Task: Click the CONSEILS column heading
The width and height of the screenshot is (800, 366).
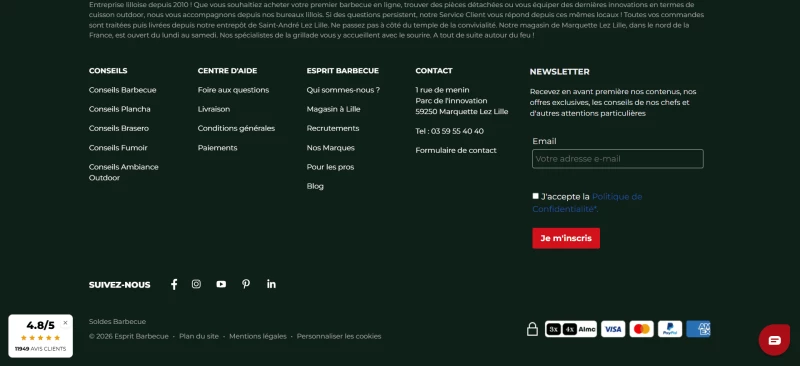Action: click(108, 71)
